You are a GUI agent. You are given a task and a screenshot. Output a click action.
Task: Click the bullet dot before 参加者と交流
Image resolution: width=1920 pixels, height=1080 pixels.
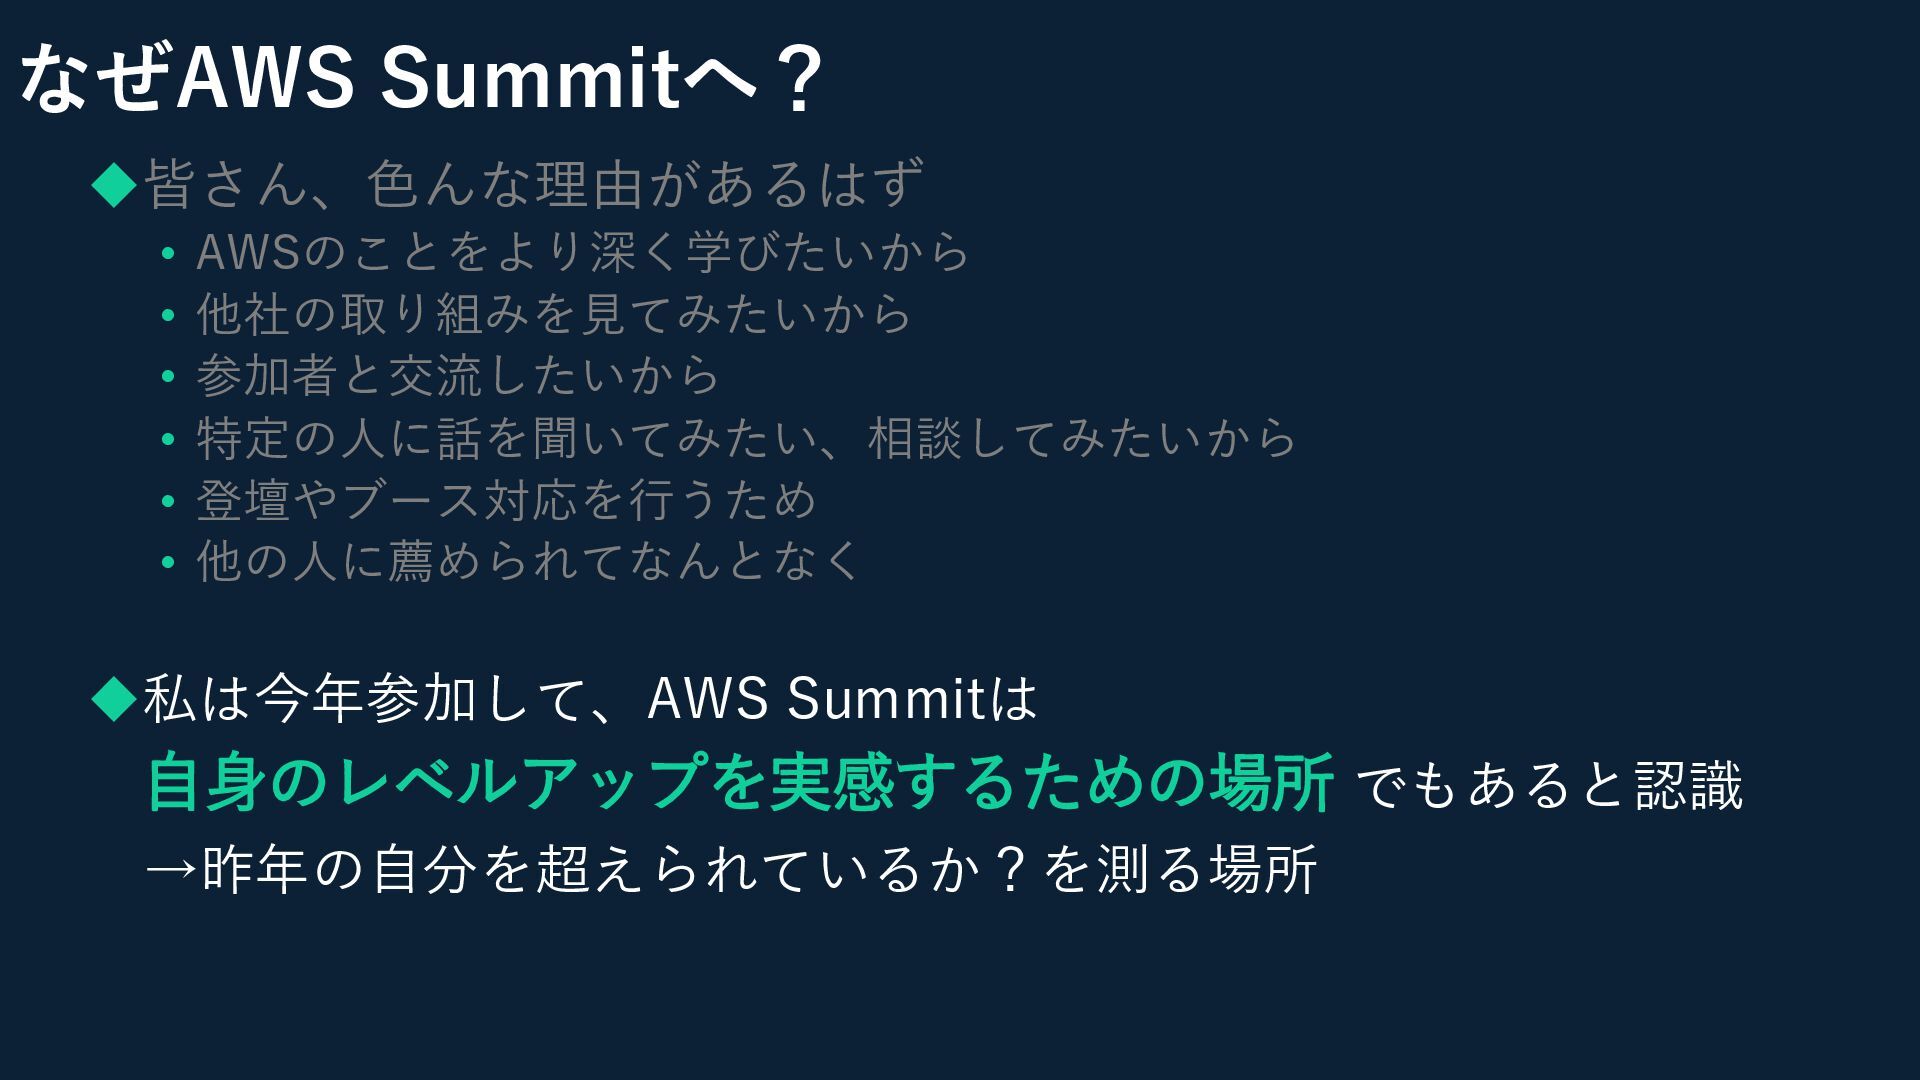point(168,377)
